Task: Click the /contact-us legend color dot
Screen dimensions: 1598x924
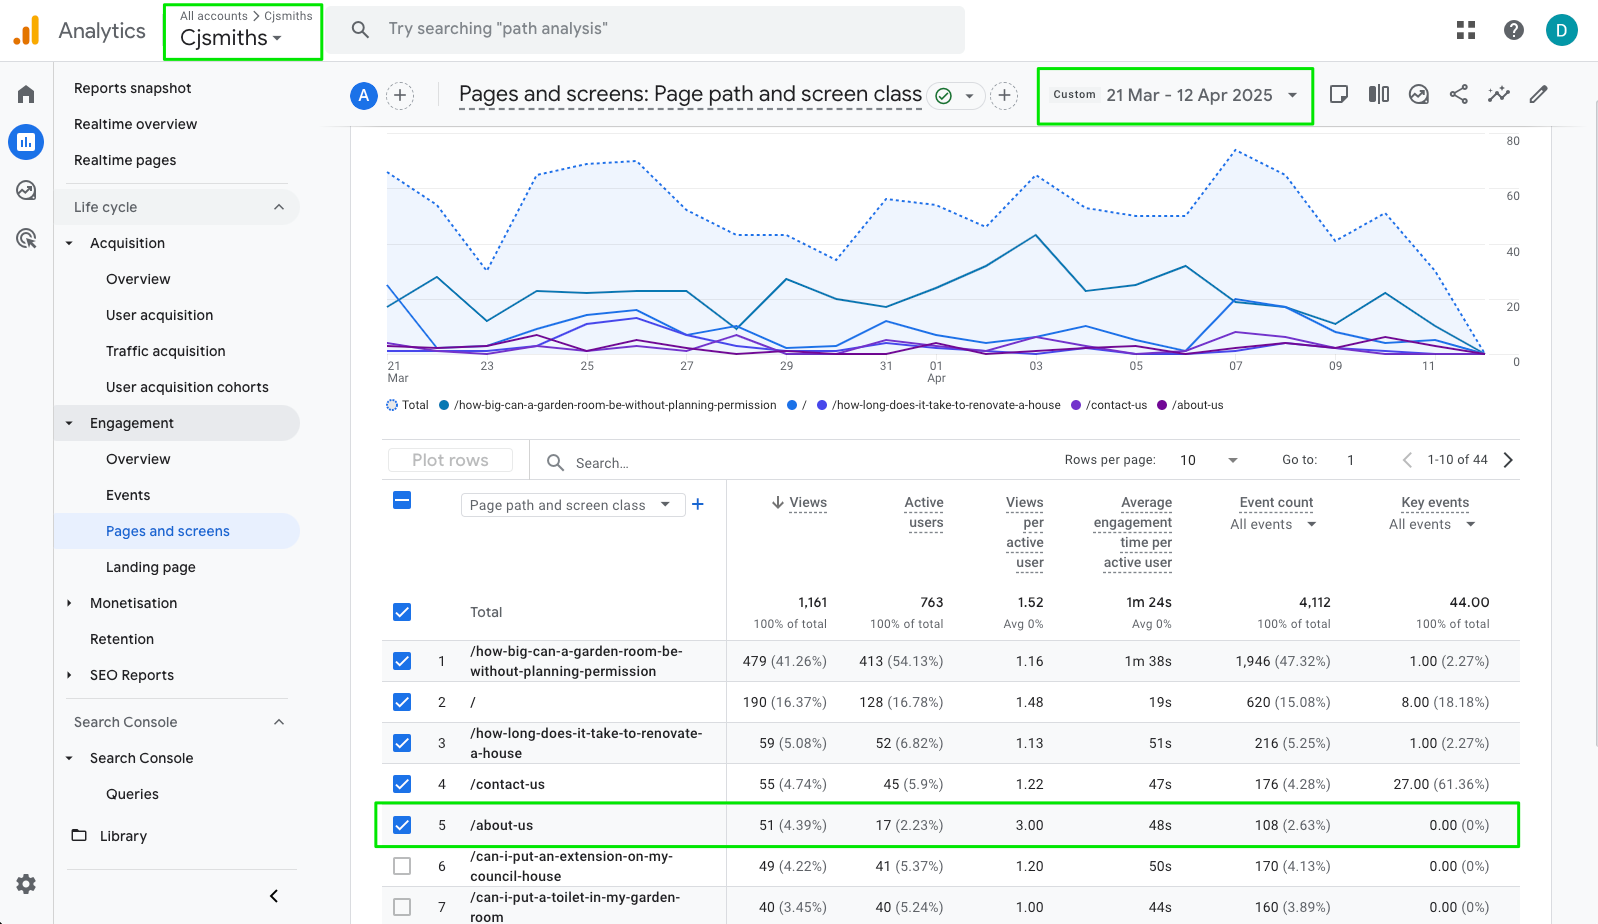Action: point(1076,405)
